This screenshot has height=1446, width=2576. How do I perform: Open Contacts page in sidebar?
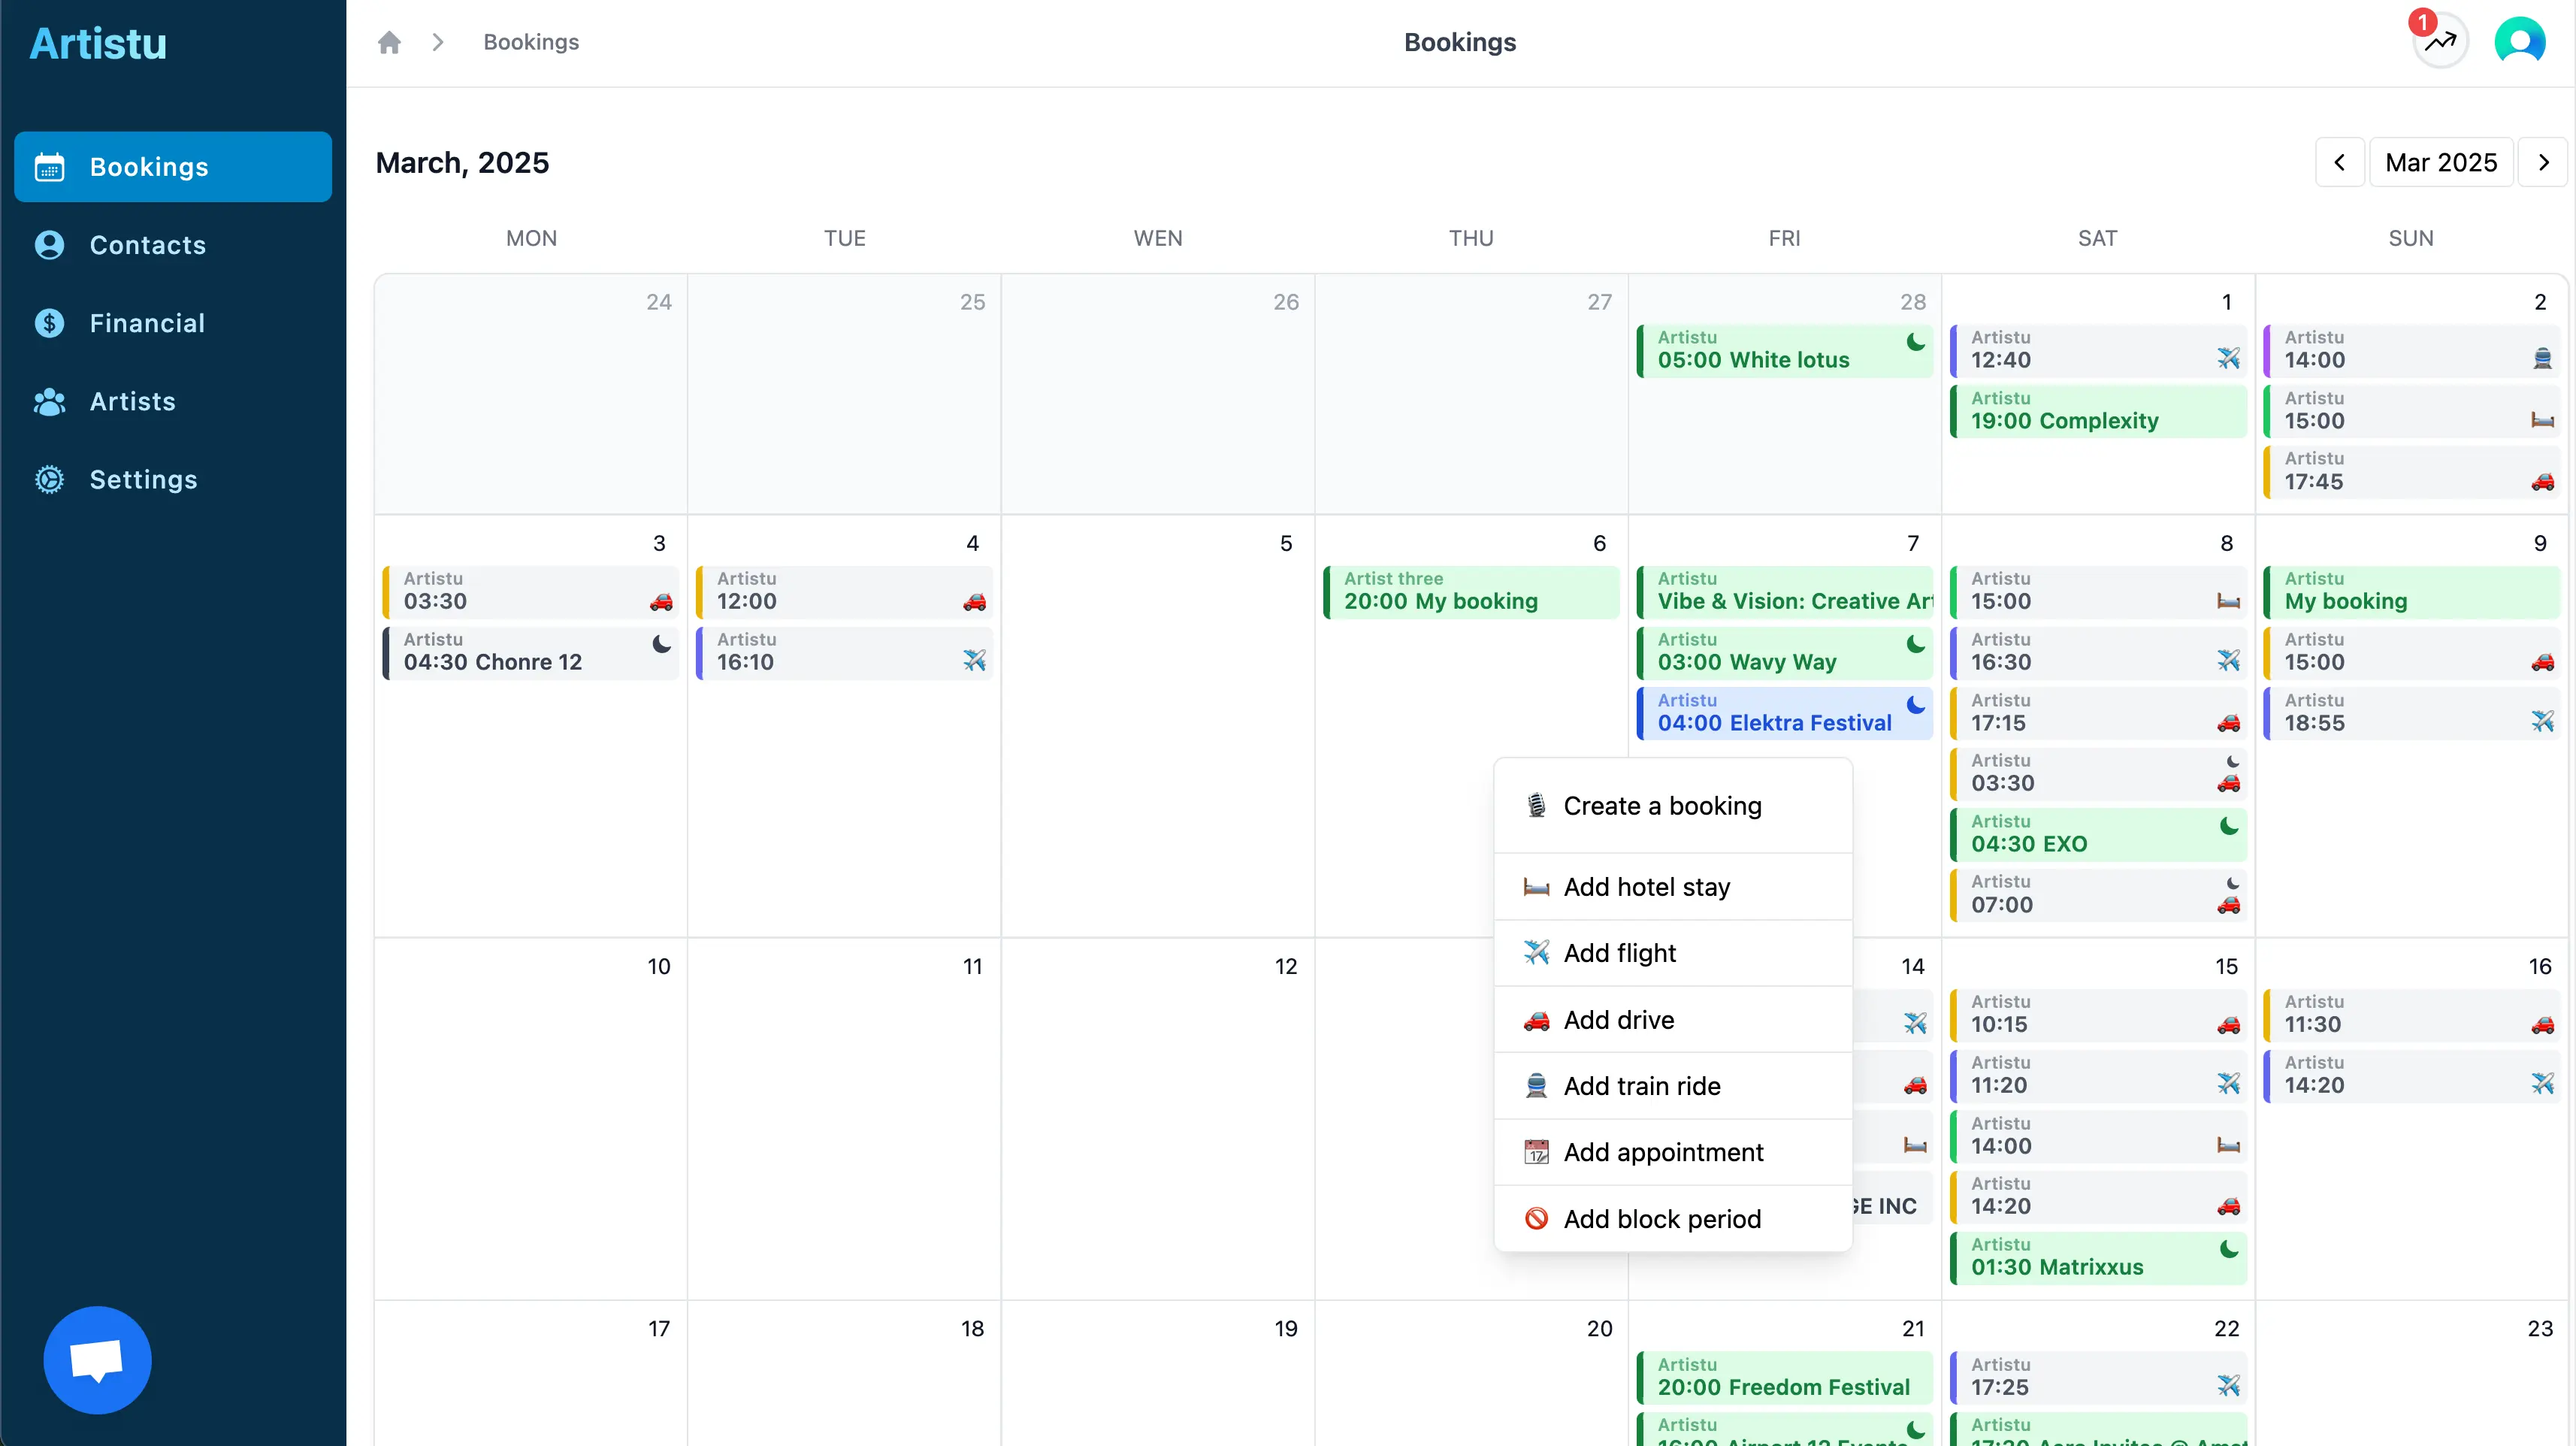[x=147, y=245]
